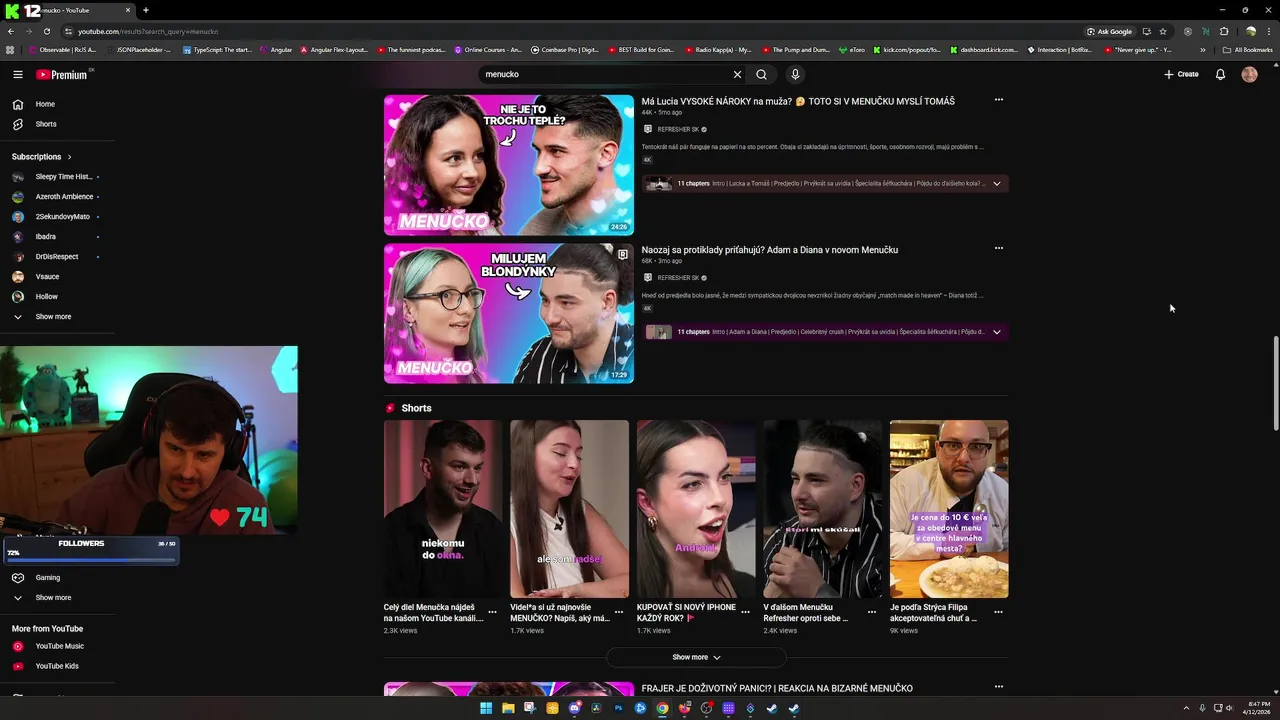
Task: Show more Shorts results
Action: tap(696, 657)
